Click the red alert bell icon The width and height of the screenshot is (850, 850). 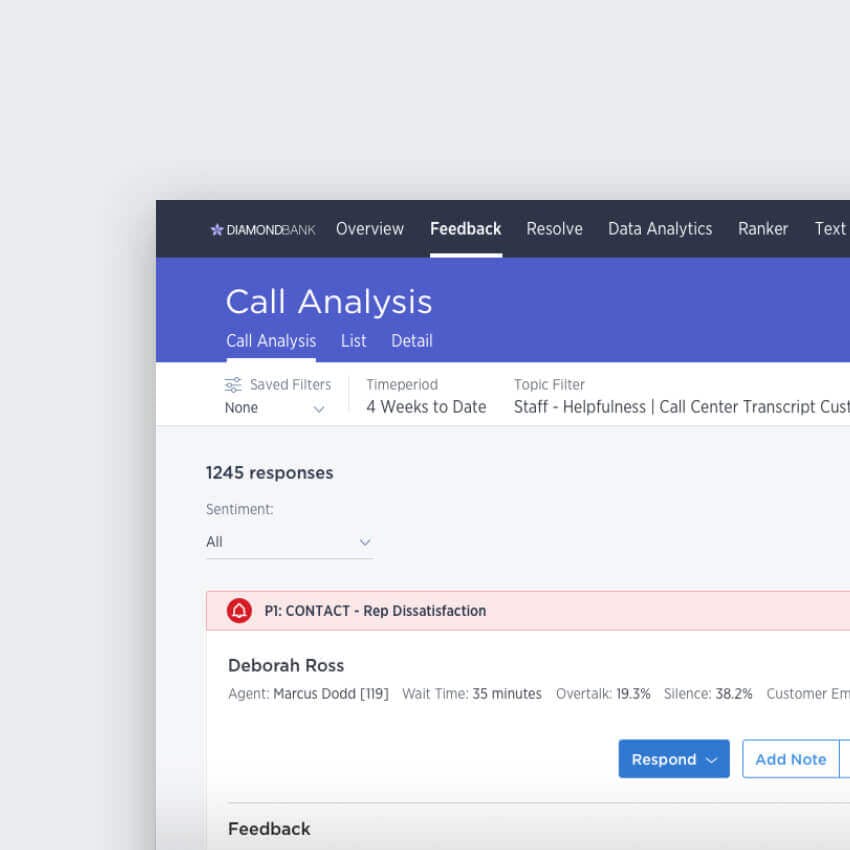coord(239,611)
